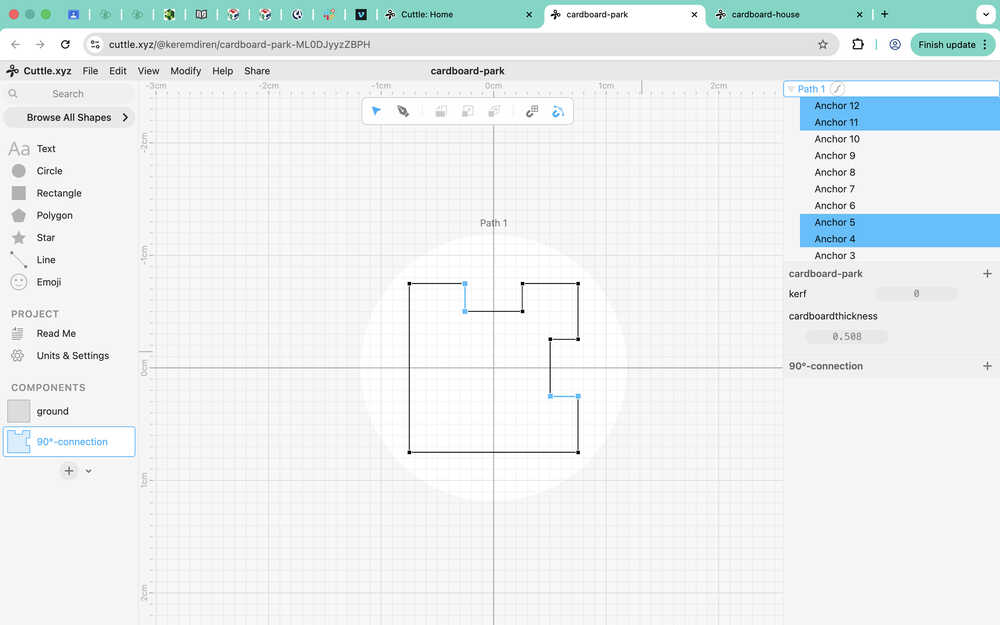
Task: Select the arrow Select tool
Action: coord(376,112)
